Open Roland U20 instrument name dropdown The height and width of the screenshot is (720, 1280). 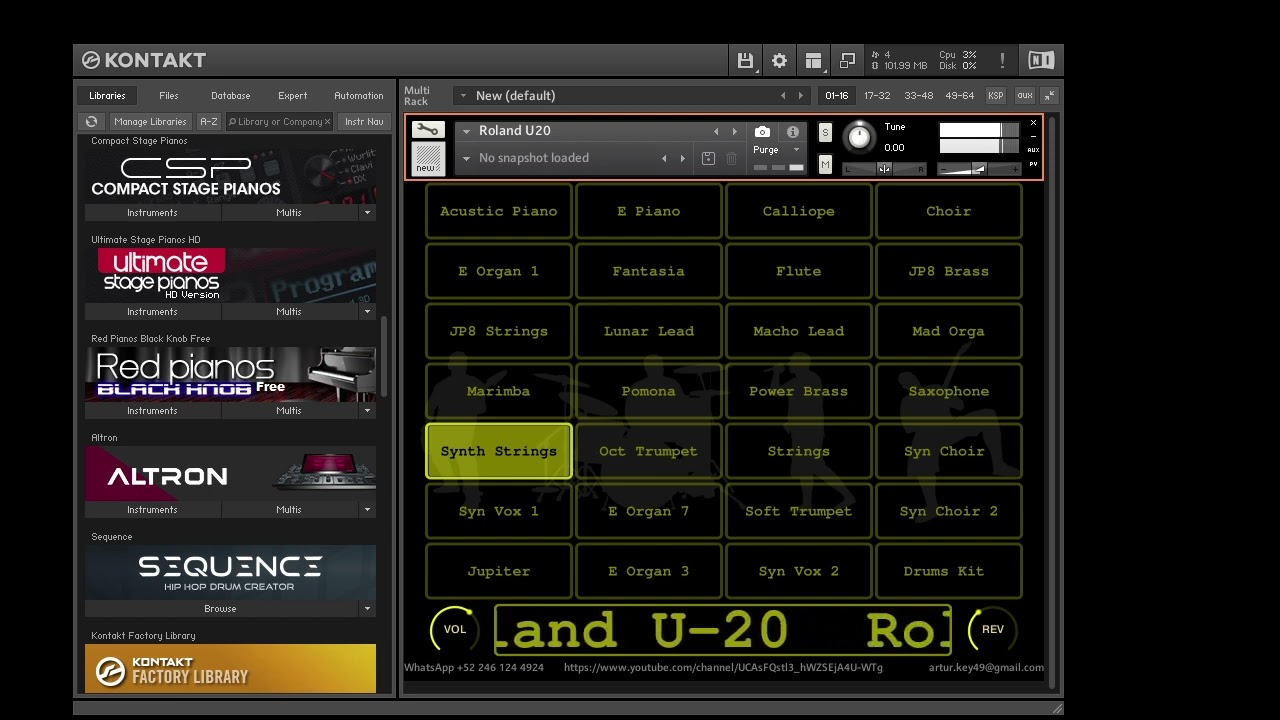[467, 132]
